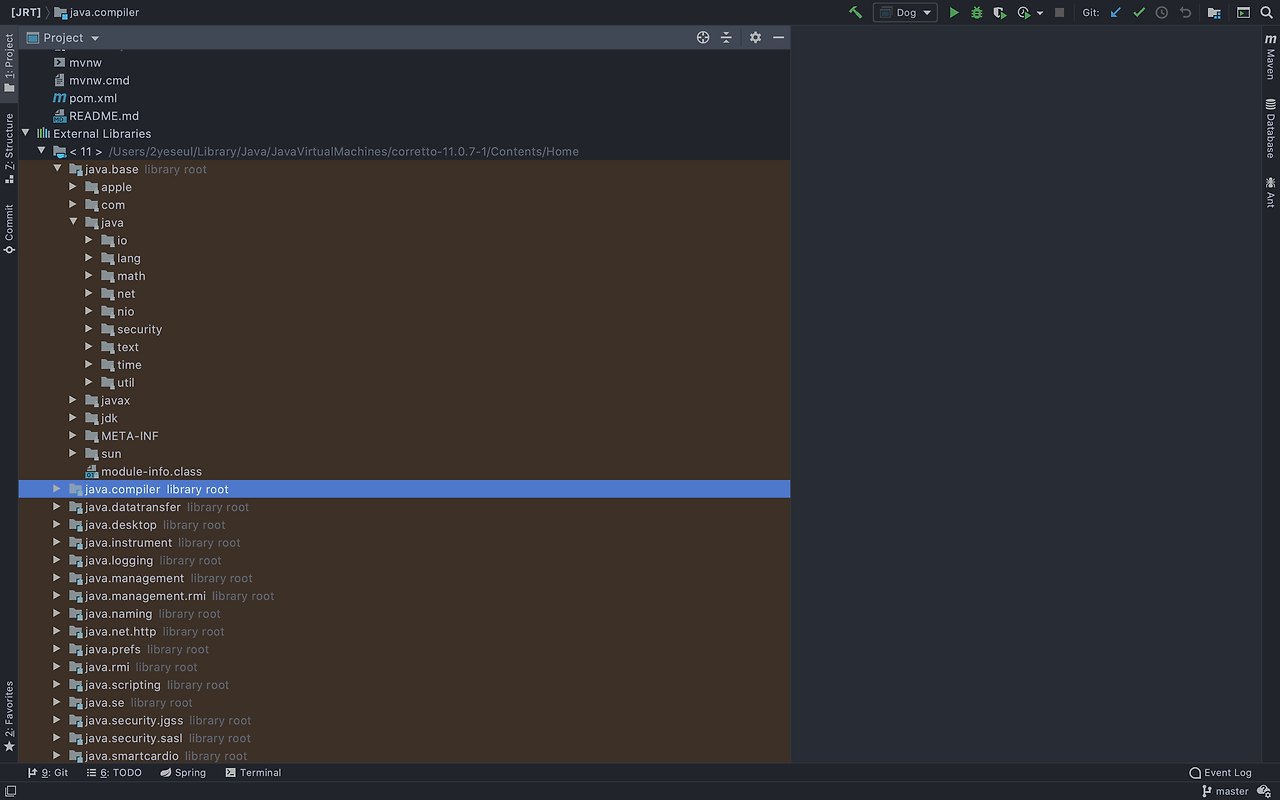Open the Ant tool window

(1271, 191)
